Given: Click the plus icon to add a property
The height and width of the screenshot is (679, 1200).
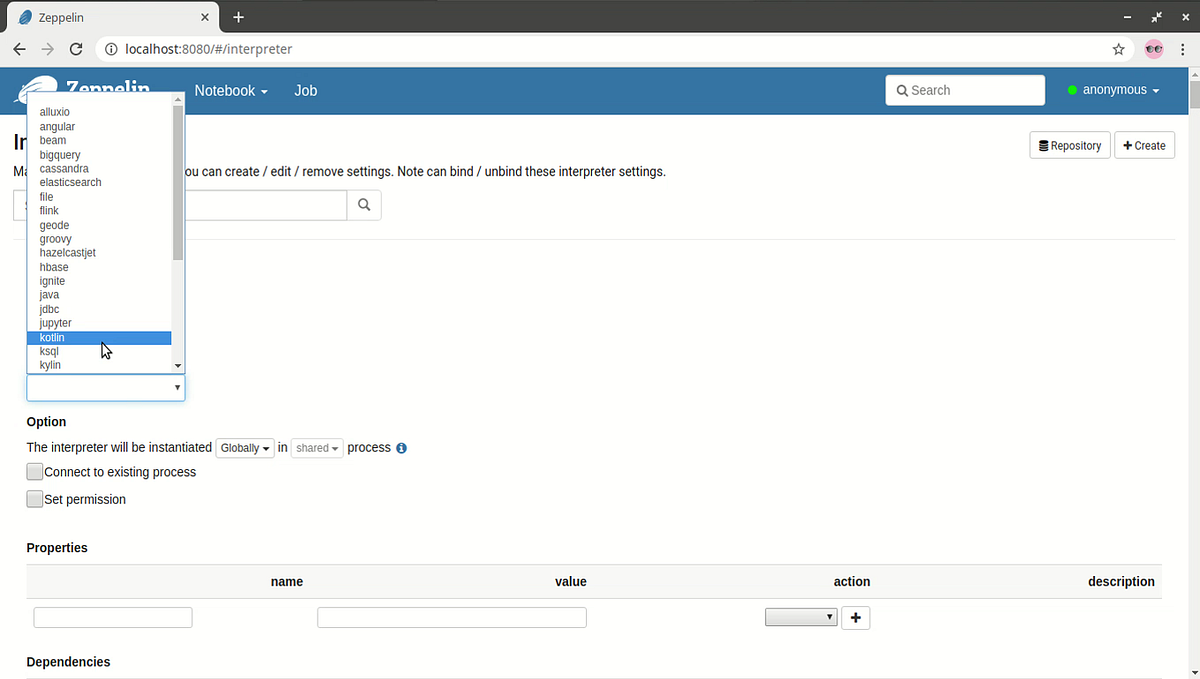Looking at the screenshot, I should point(855,617).
